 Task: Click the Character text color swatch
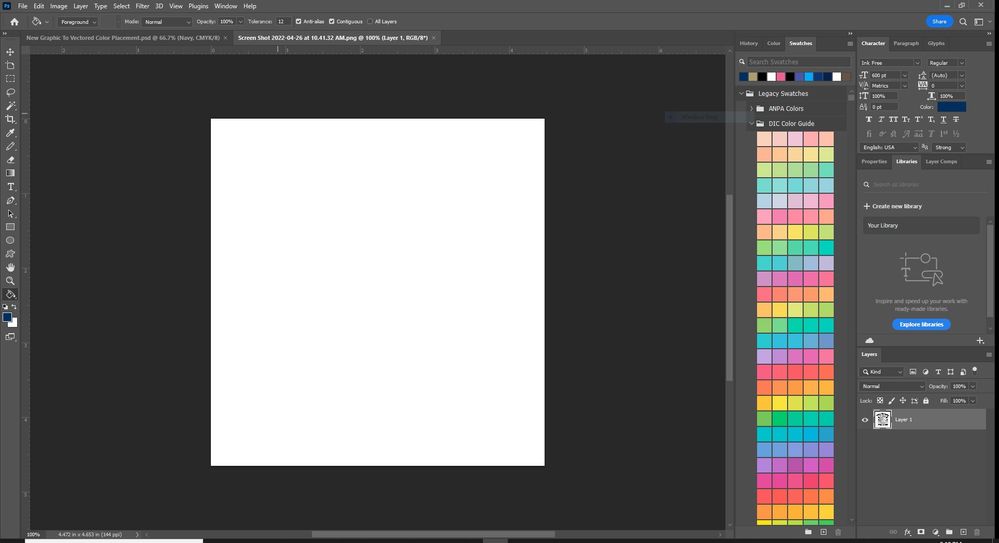click(x=951, y=107)
